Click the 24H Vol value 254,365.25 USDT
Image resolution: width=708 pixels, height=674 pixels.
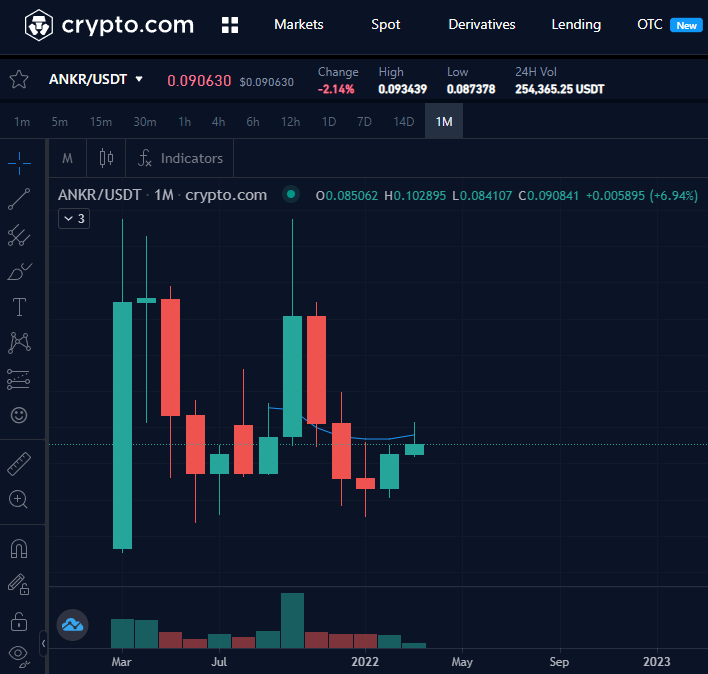click(560, 89)
